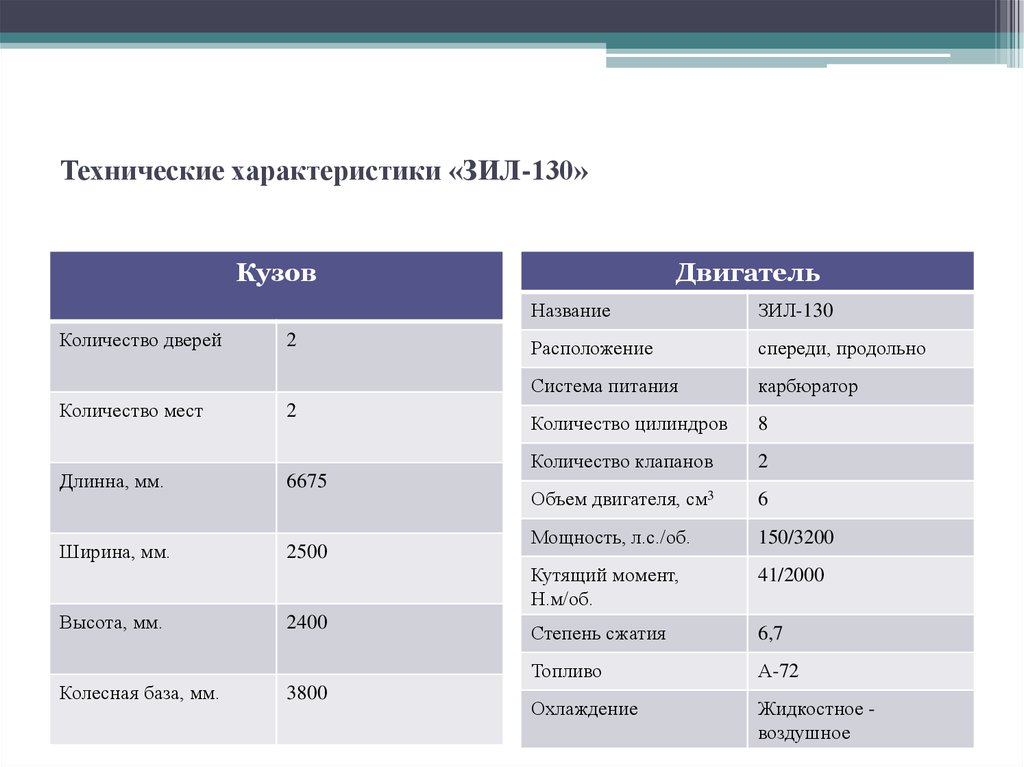Click the «Кутящий момент, Н.м/об.» label
The image size is (1024, 767).
pos(605,587)
